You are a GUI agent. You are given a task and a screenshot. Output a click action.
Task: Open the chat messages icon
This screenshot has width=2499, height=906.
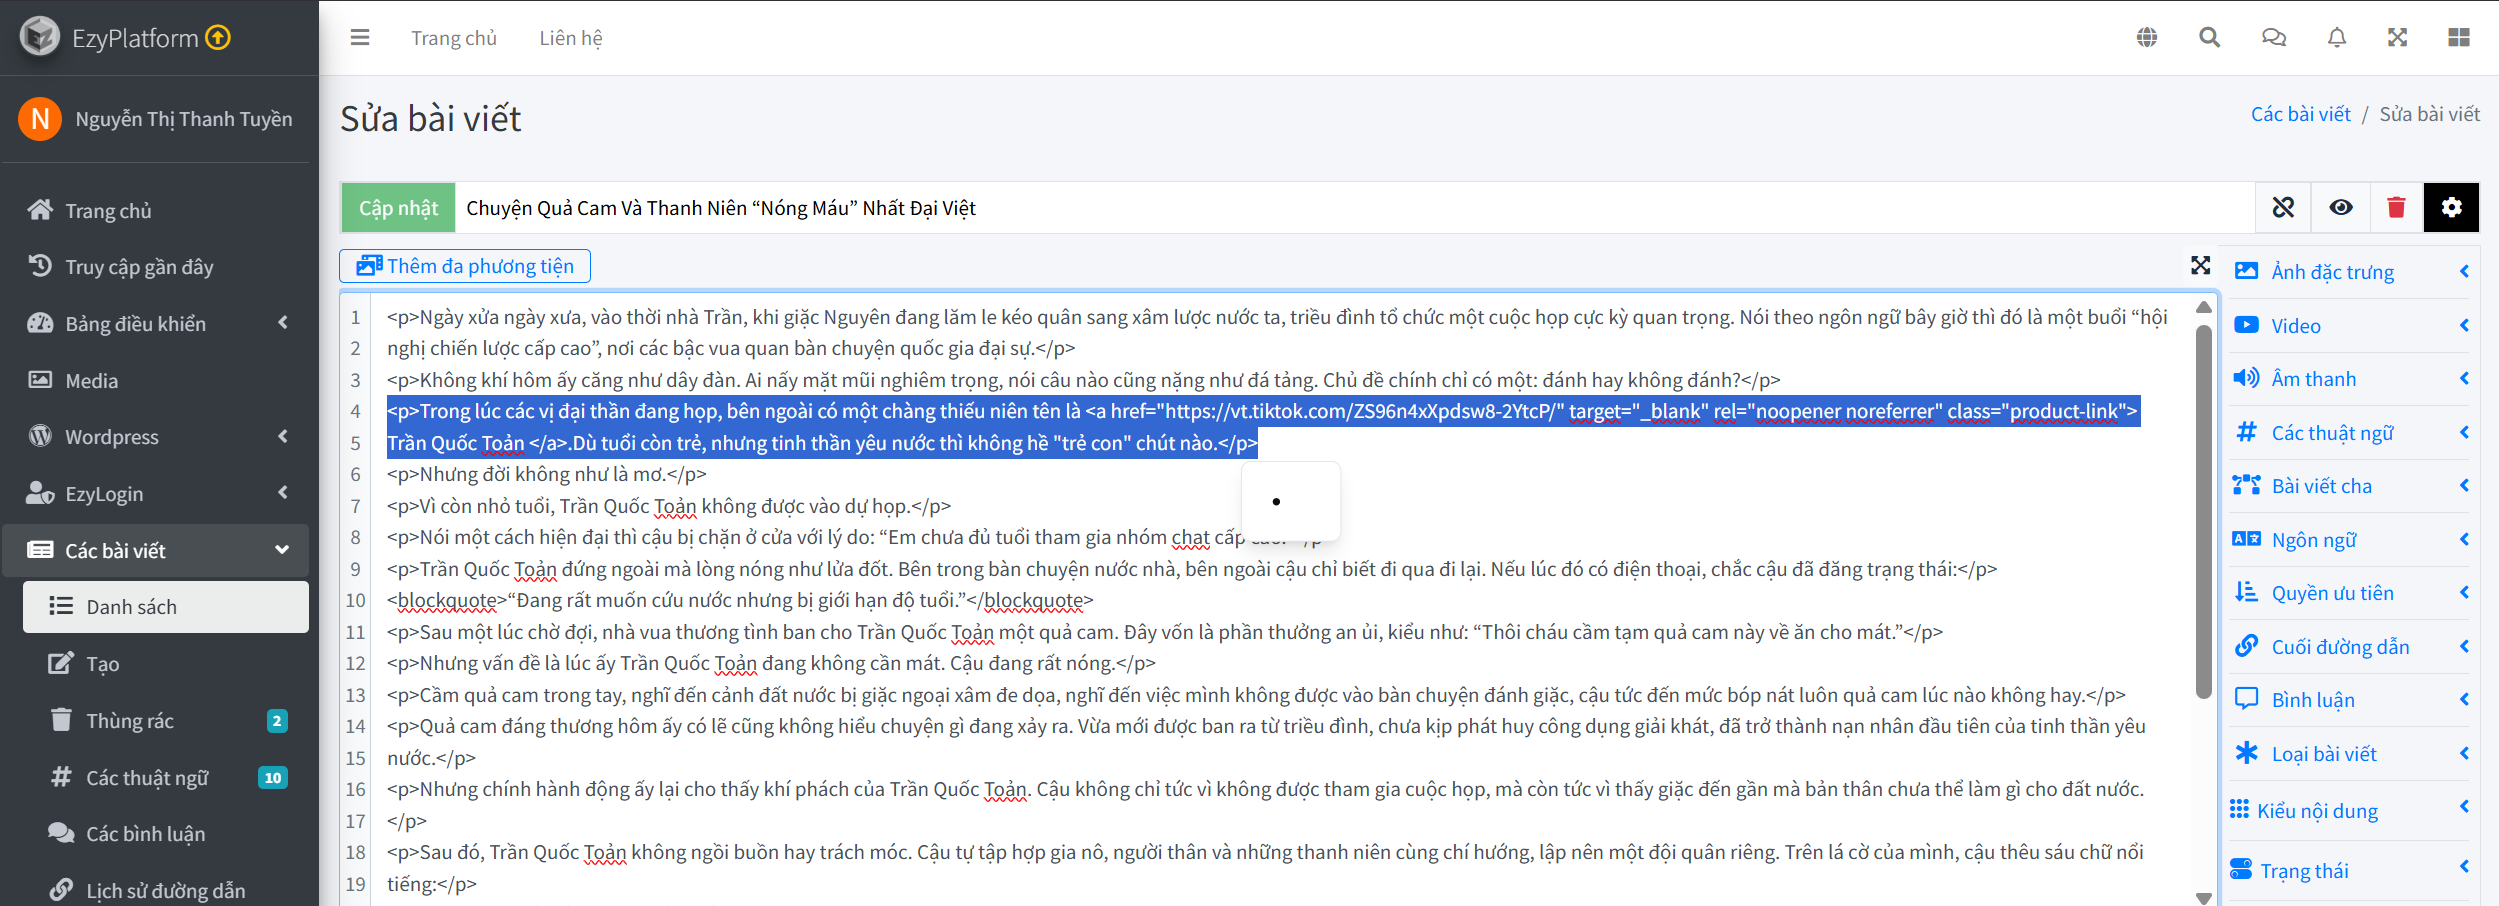pos(2273,38)
